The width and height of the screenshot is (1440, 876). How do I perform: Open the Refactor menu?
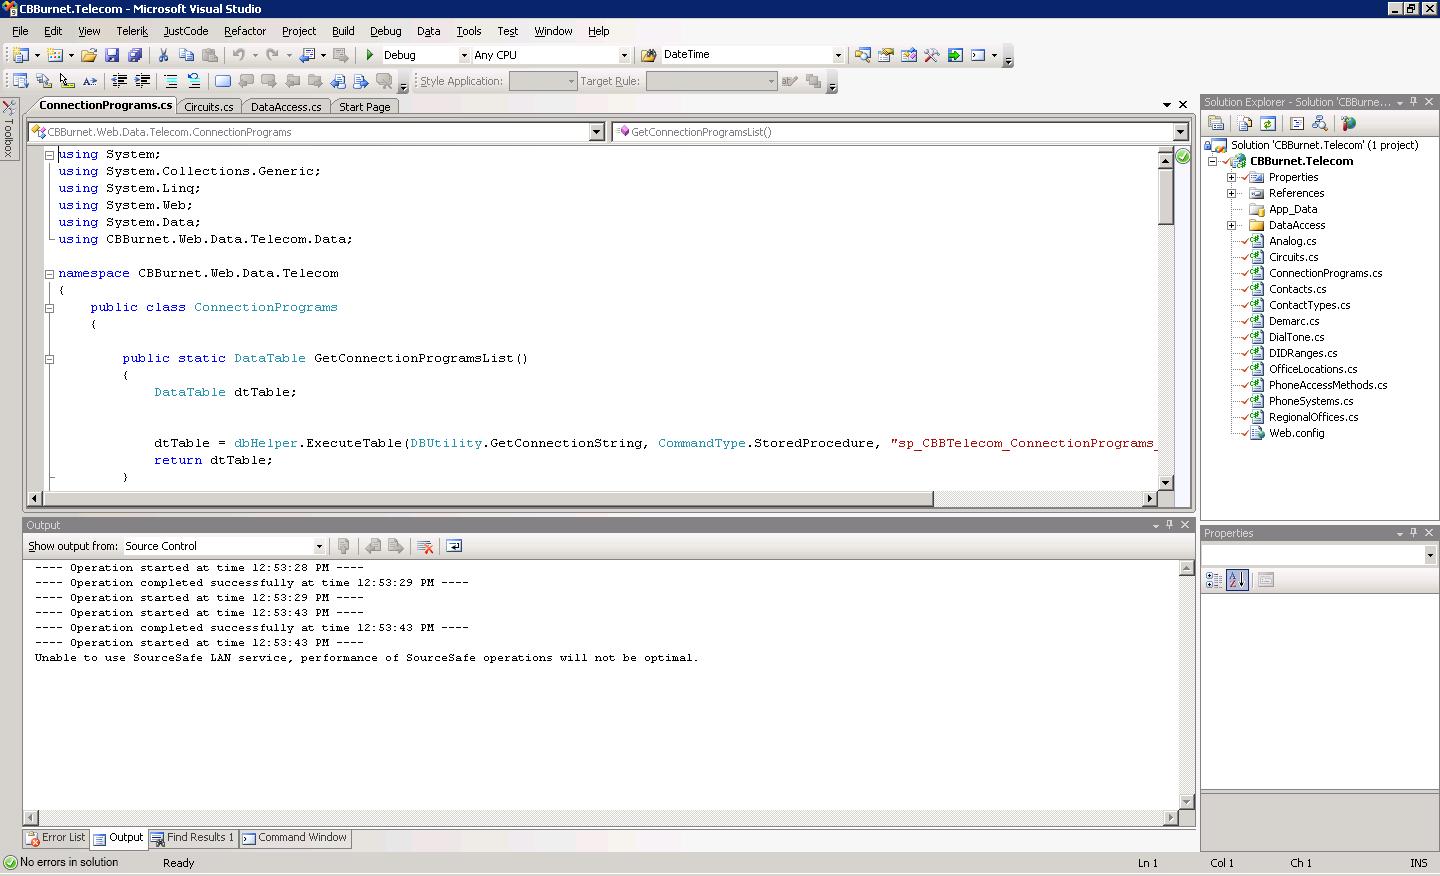coord(245,31)
